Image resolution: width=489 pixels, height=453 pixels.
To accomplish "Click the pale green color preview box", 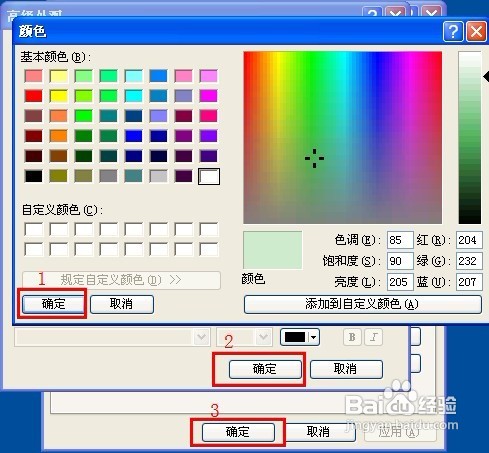I will [273, 250].
